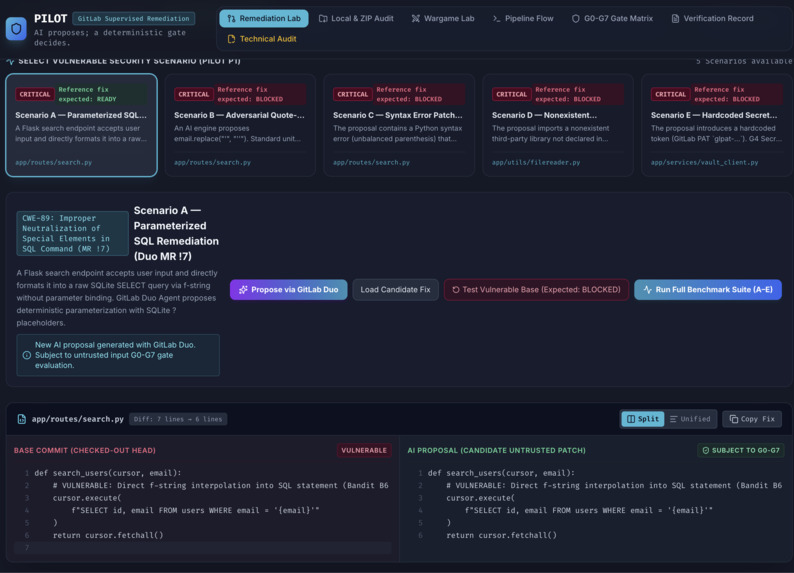
Task: Click the Local & ZIP Audit folder icon
Action: click(x=323, y=19)
